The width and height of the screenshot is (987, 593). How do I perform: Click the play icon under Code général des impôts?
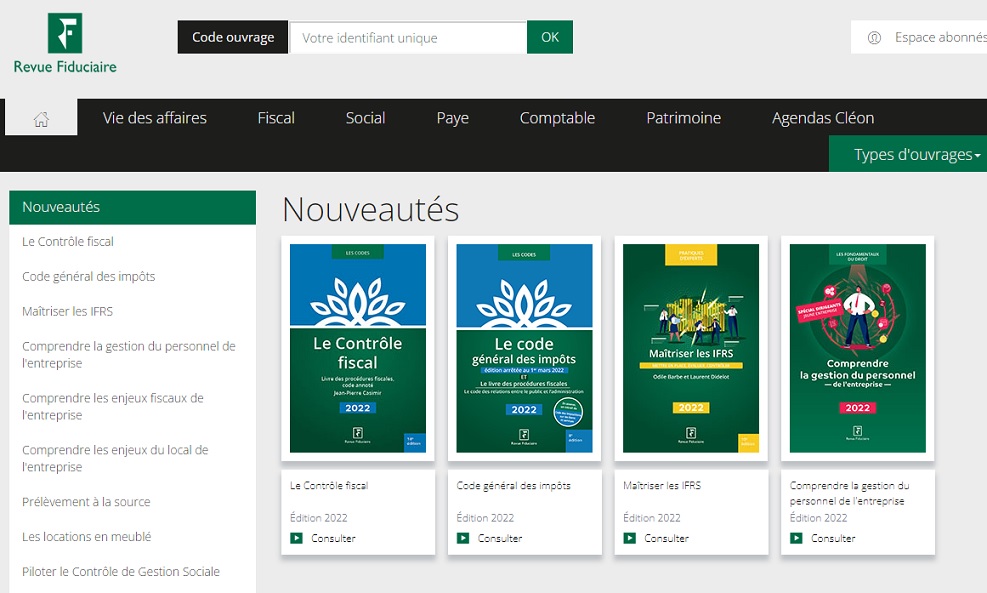tap(463, 538)
